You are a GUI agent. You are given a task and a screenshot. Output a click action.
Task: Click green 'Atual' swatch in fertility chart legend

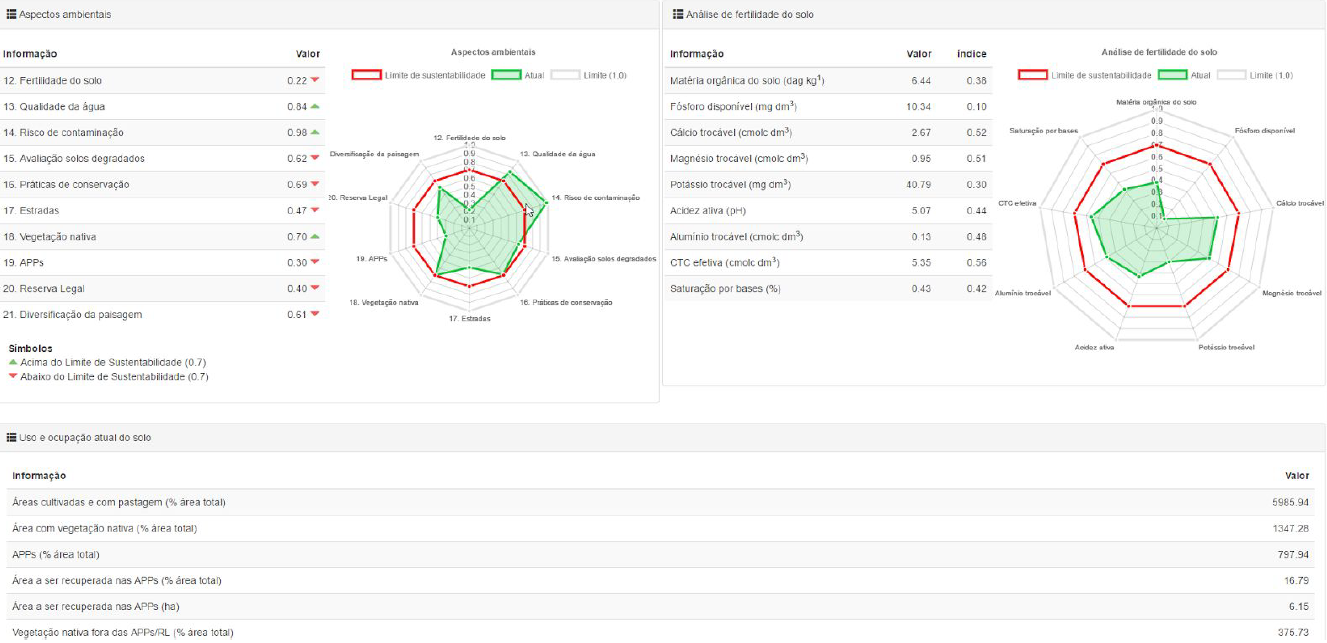tap(1172, 75)
